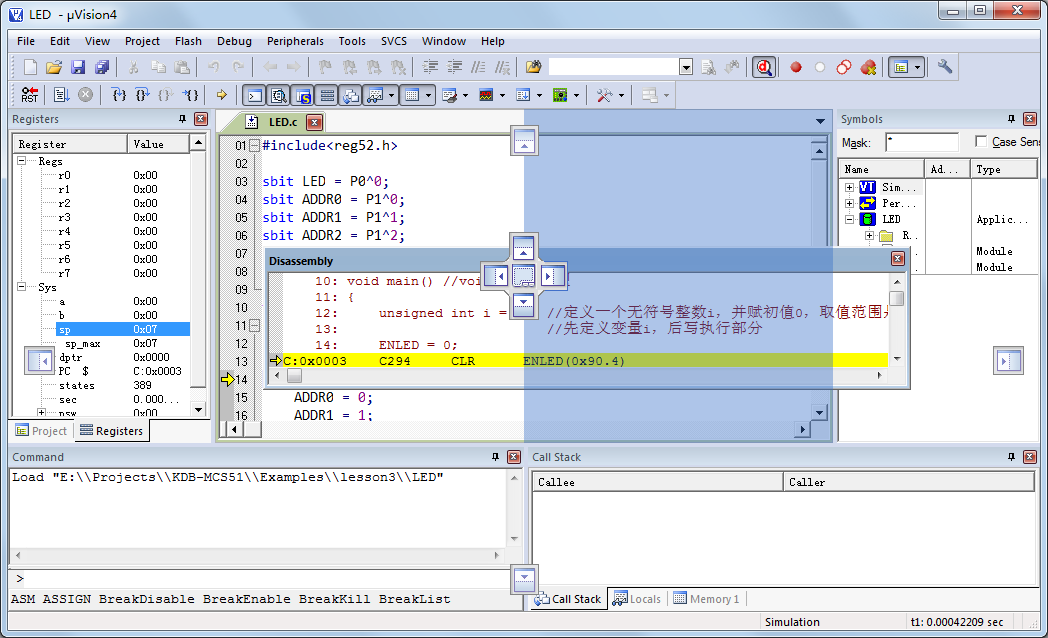Click the Step Into braces icon
This screenshot has width=1048, height=638.
tap(119, 95)
